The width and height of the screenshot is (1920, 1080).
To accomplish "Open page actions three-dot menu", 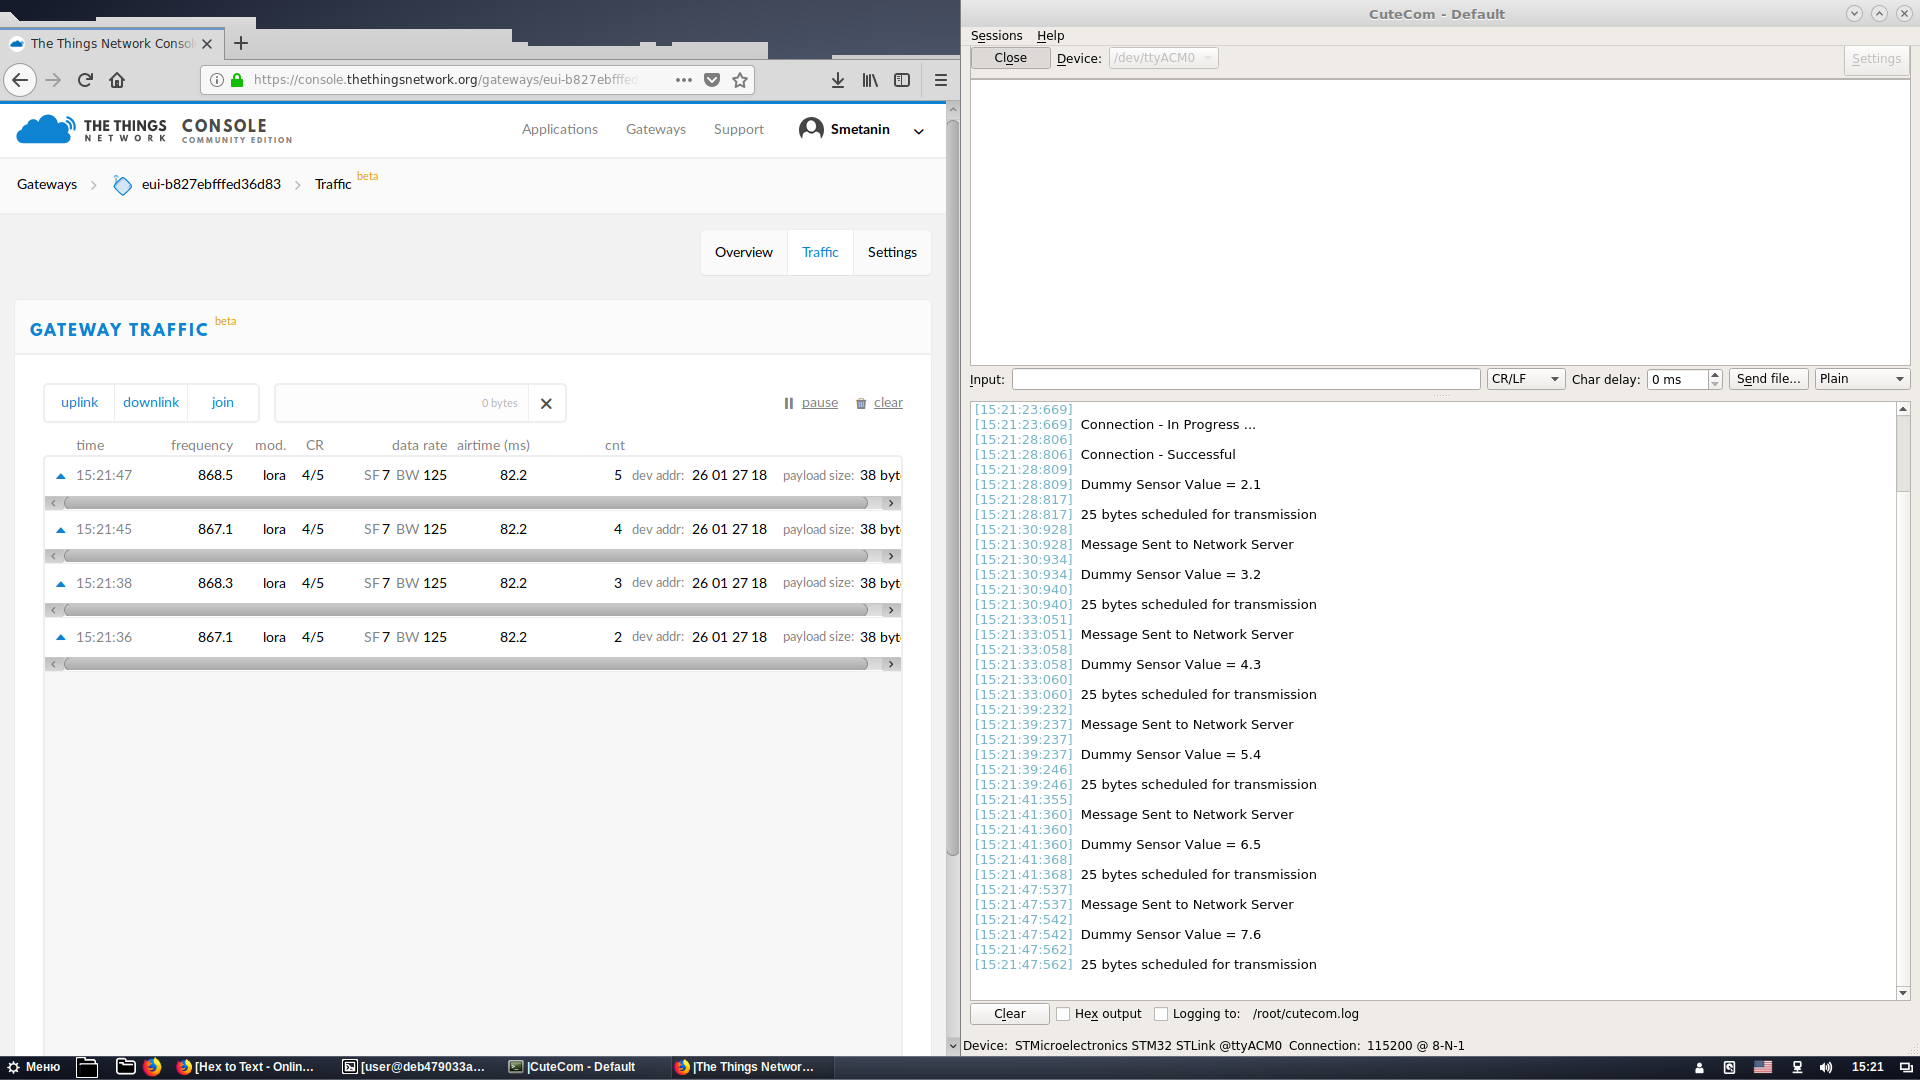I will tap(684, 80).
